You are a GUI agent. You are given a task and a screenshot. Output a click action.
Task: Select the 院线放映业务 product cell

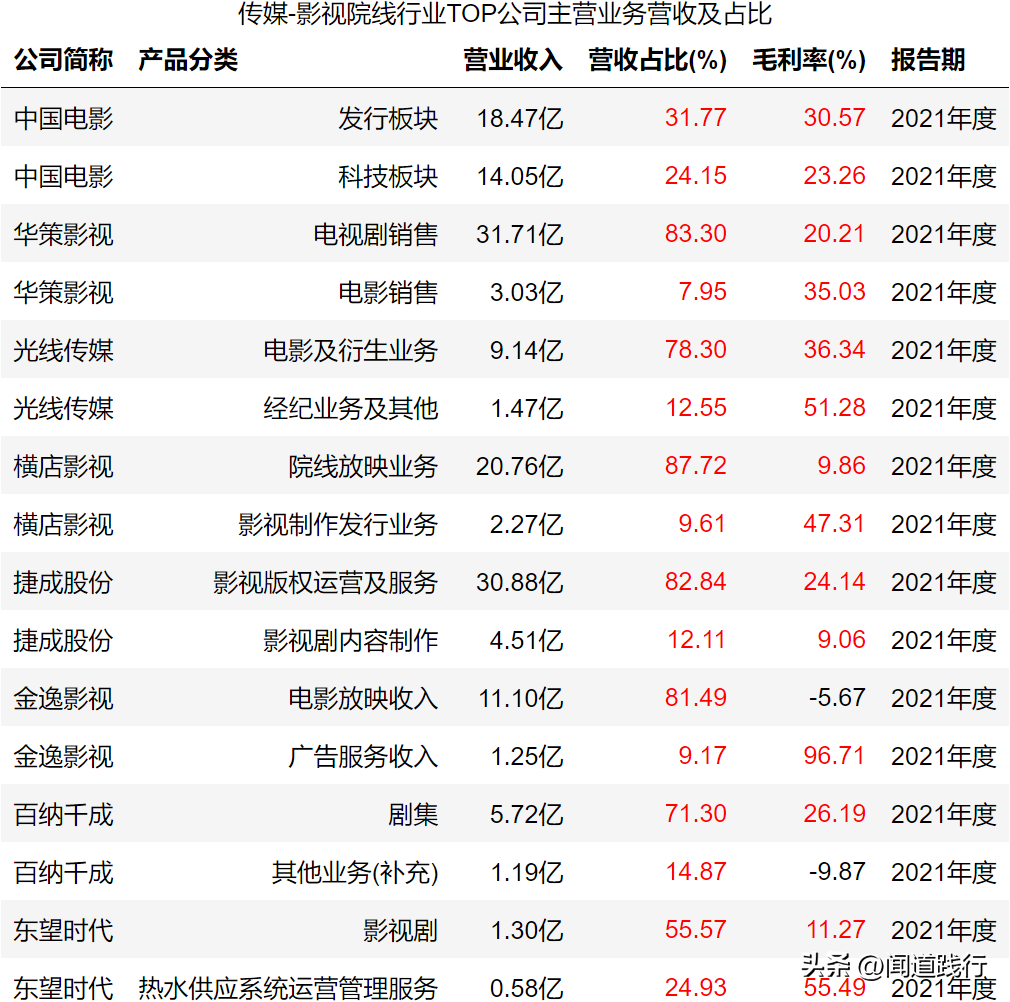pos(363,466)
